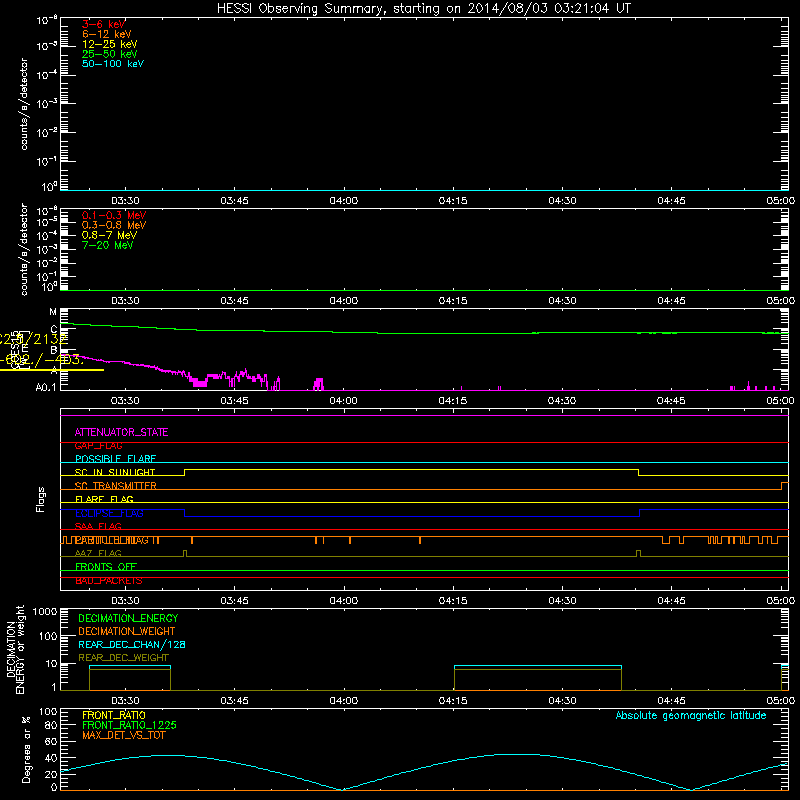Click the 03:45 tick below the GOES panel
Screen dimensions: 800x800
click(234, 401)
